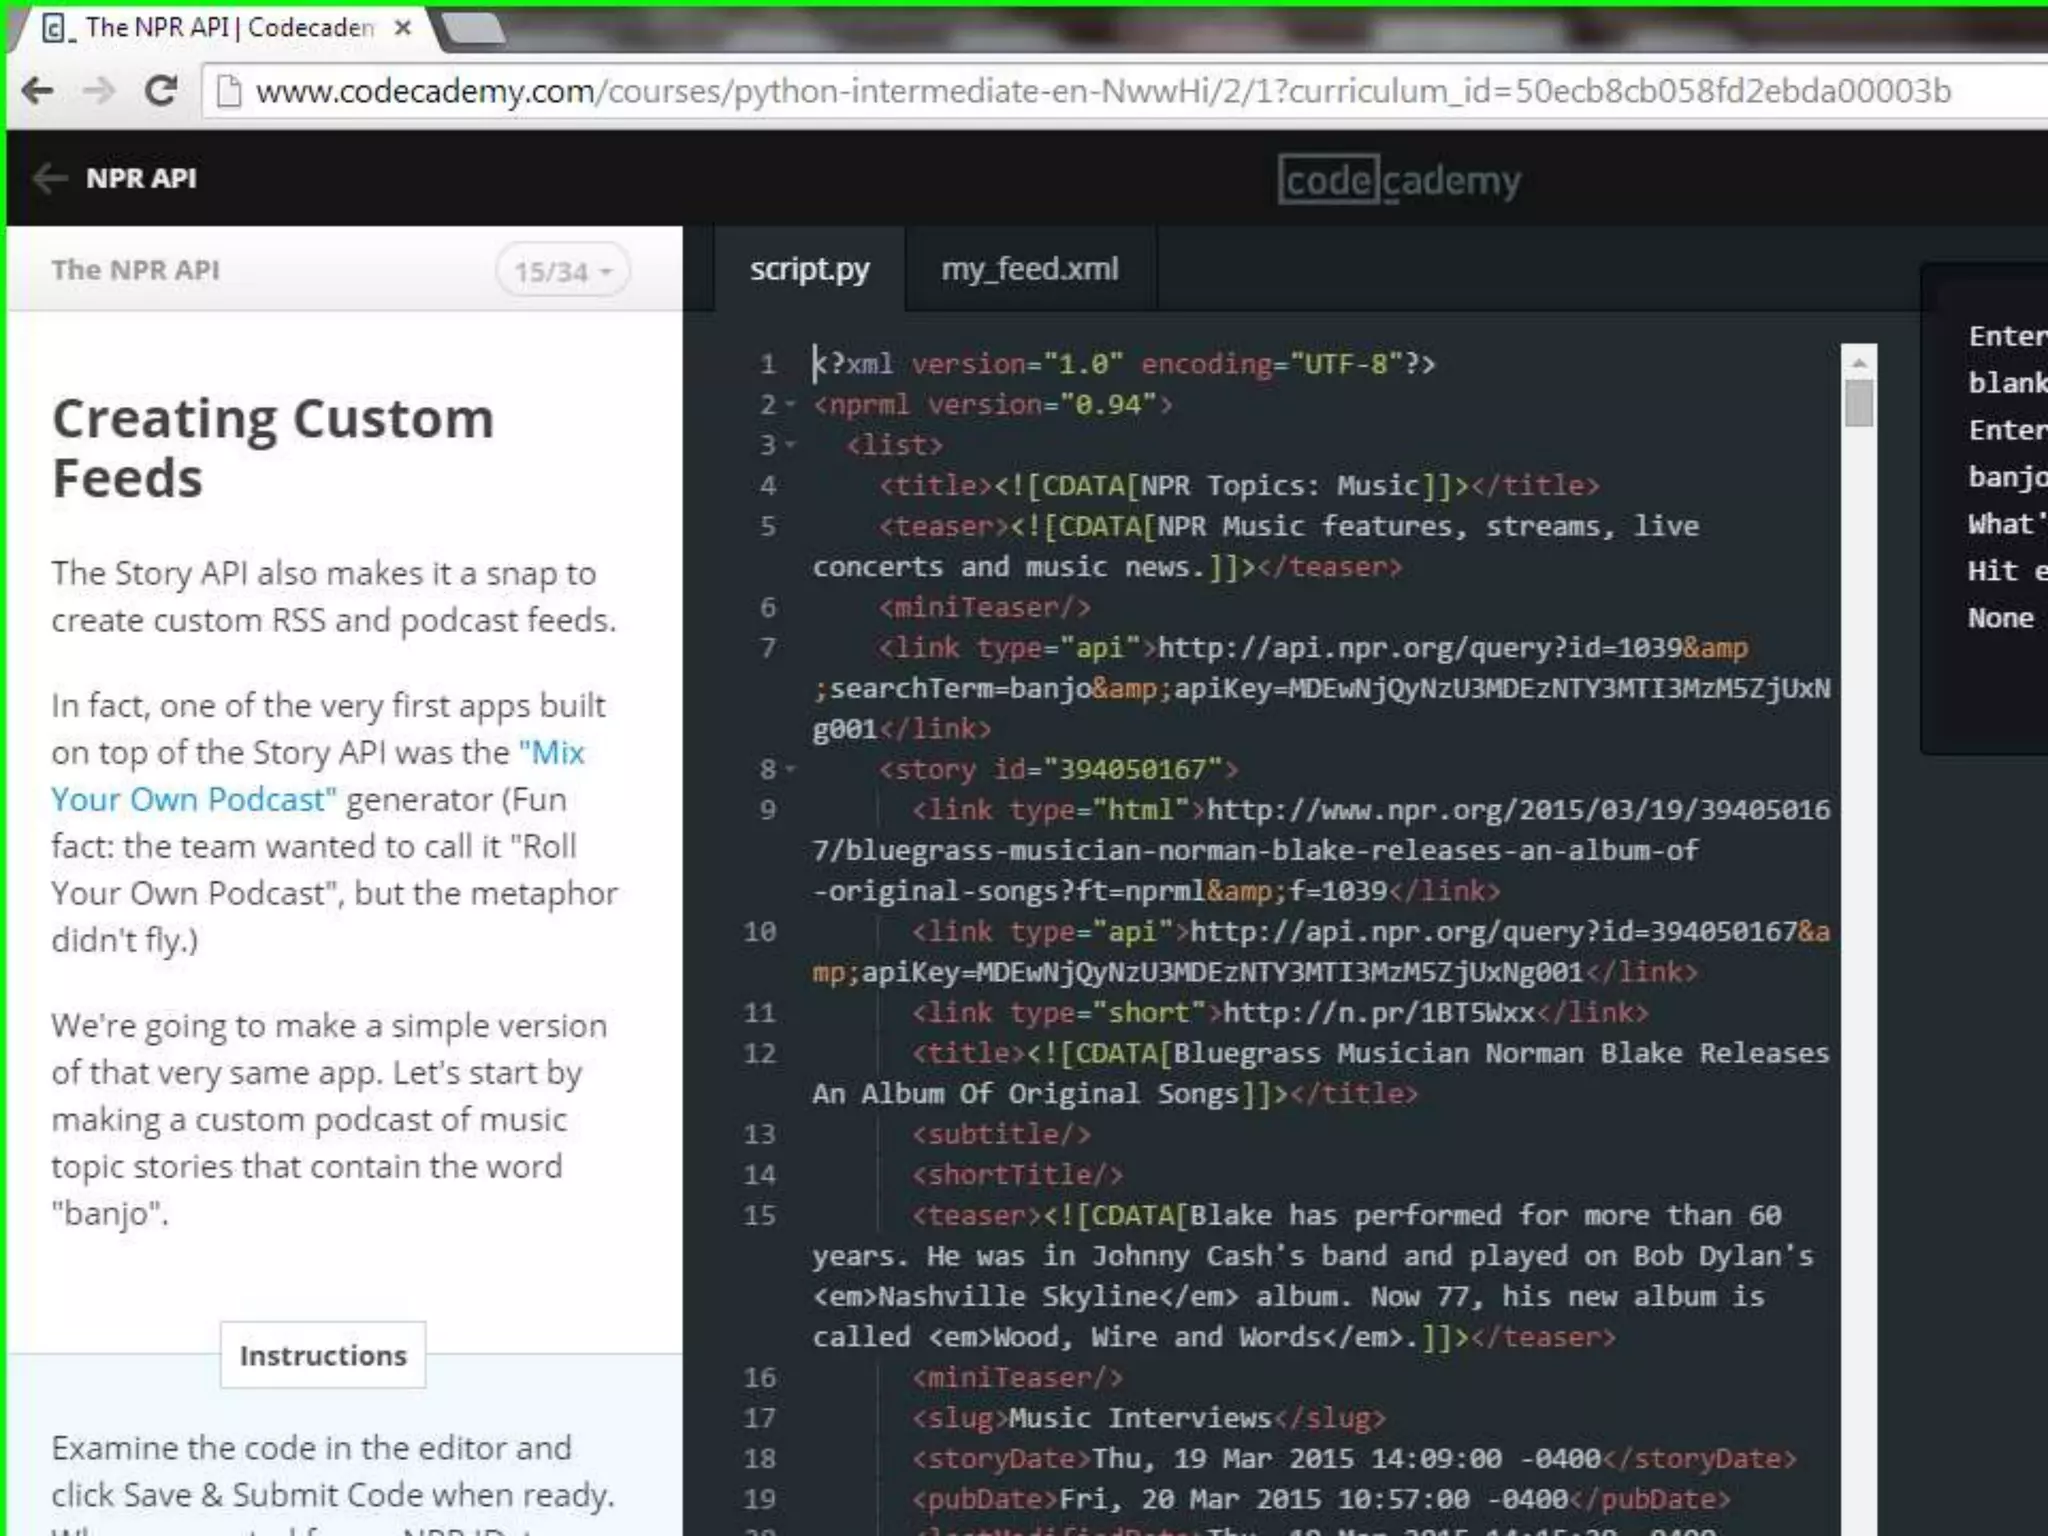Click the shortTitle tag on line 14
Screen dimensions: 2048x1536
point(1017,1174)
